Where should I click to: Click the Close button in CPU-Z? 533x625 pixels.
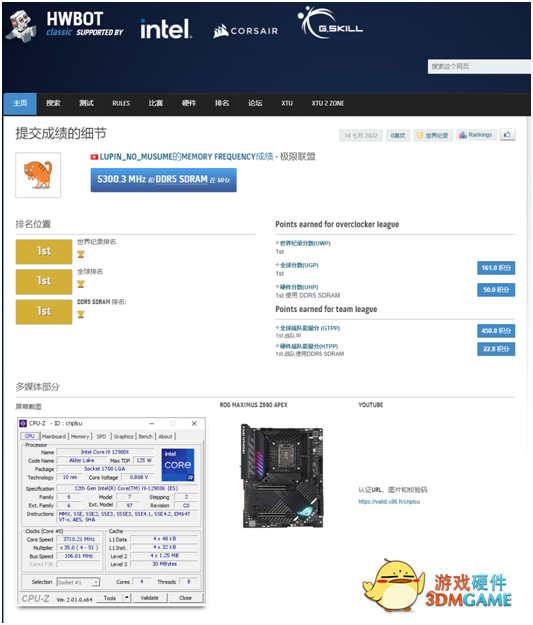pyautogui.click(x=185, y=598)
